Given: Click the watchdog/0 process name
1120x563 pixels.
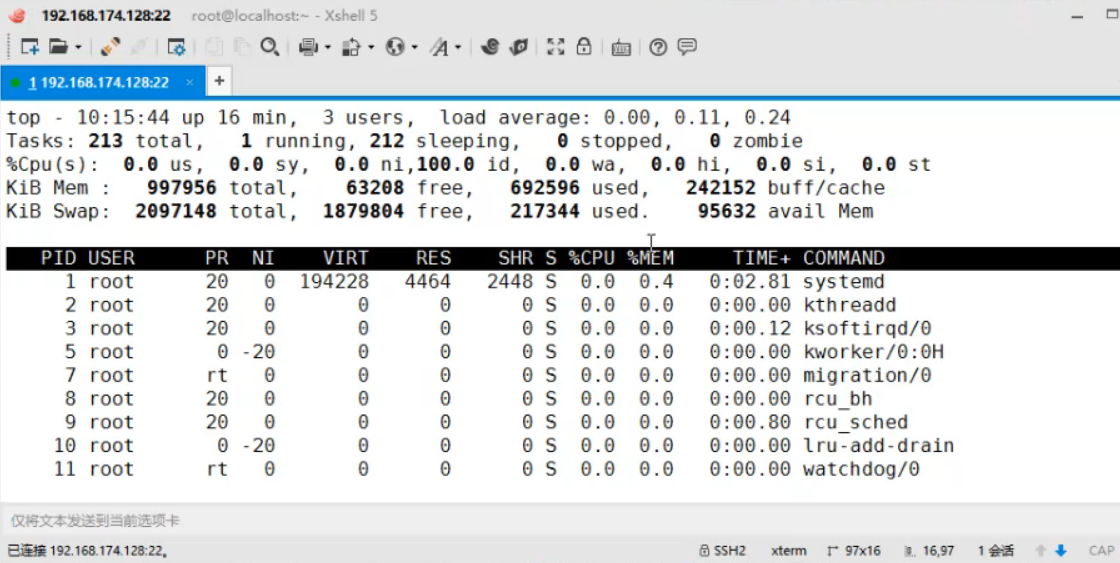Looking at the screenshot, I should point(861,469).
